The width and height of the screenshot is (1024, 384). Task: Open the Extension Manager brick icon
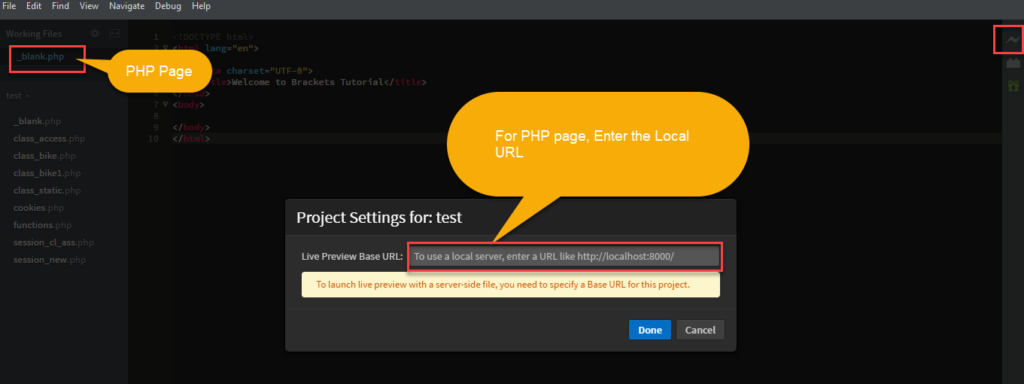pyautogui.click(x=1013, y=63)
